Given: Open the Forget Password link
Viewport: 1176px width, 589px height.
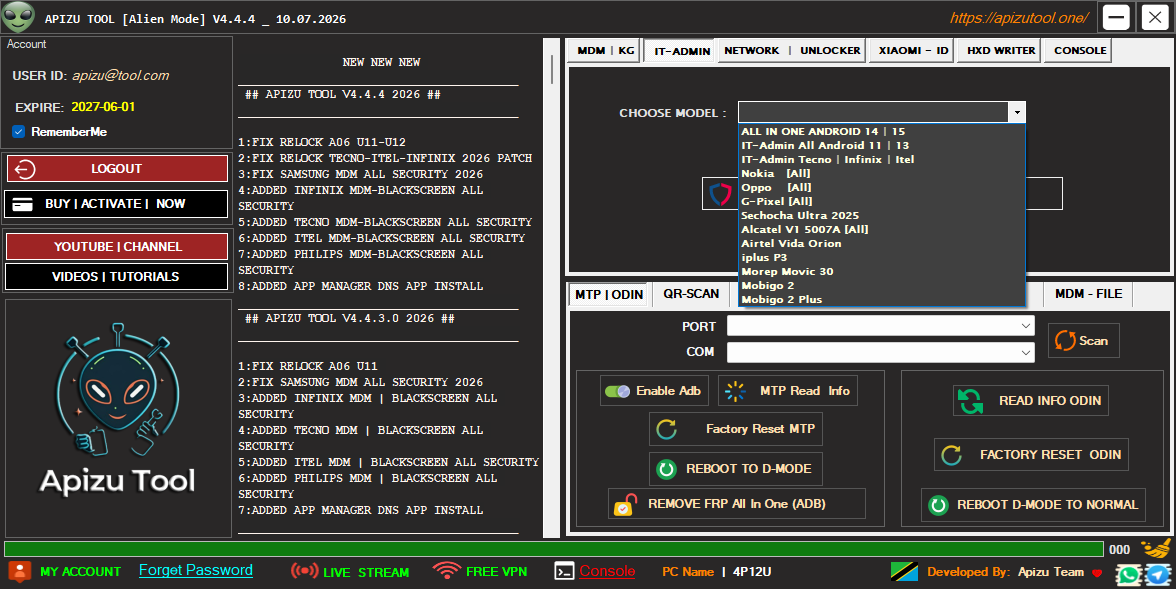Looking at the screenshot, I should (196, 570).
